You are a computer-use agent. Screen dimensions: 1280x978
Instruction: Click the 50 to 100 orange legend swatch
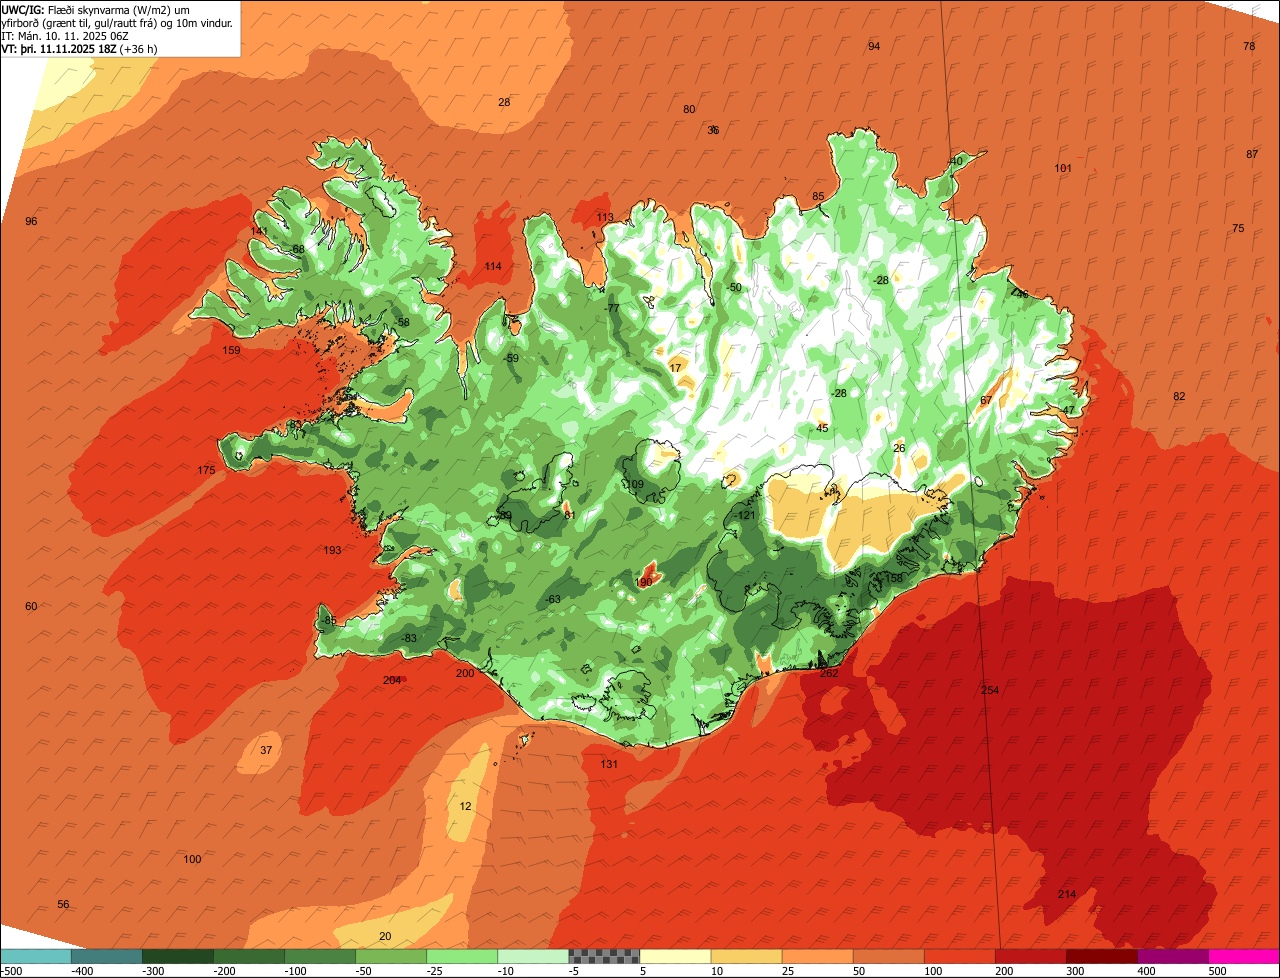click(x=888, y=955)
